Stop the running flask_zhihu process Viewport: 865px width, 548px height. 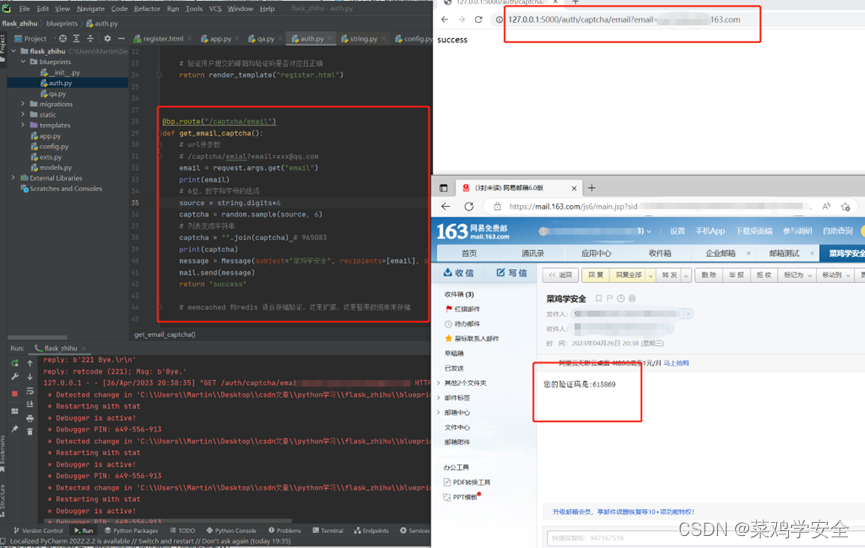click(15, 393)
